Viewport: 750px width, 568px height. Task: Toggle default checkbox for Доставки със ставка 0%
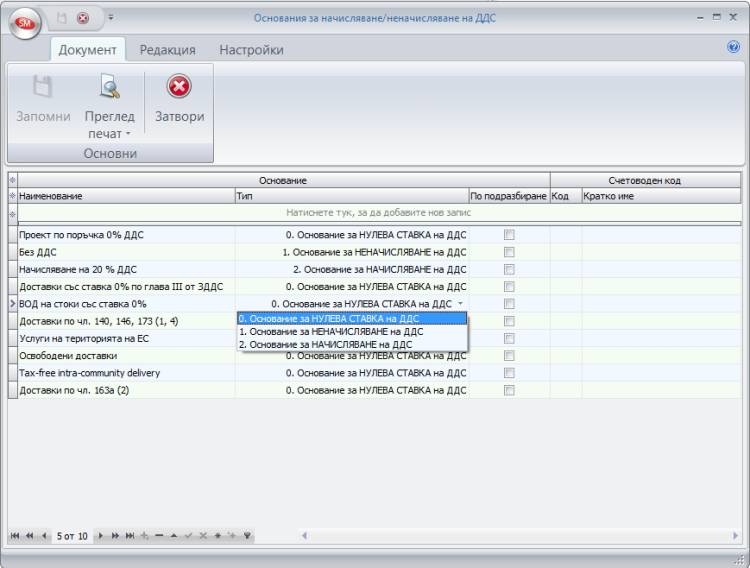click(509, 287)
